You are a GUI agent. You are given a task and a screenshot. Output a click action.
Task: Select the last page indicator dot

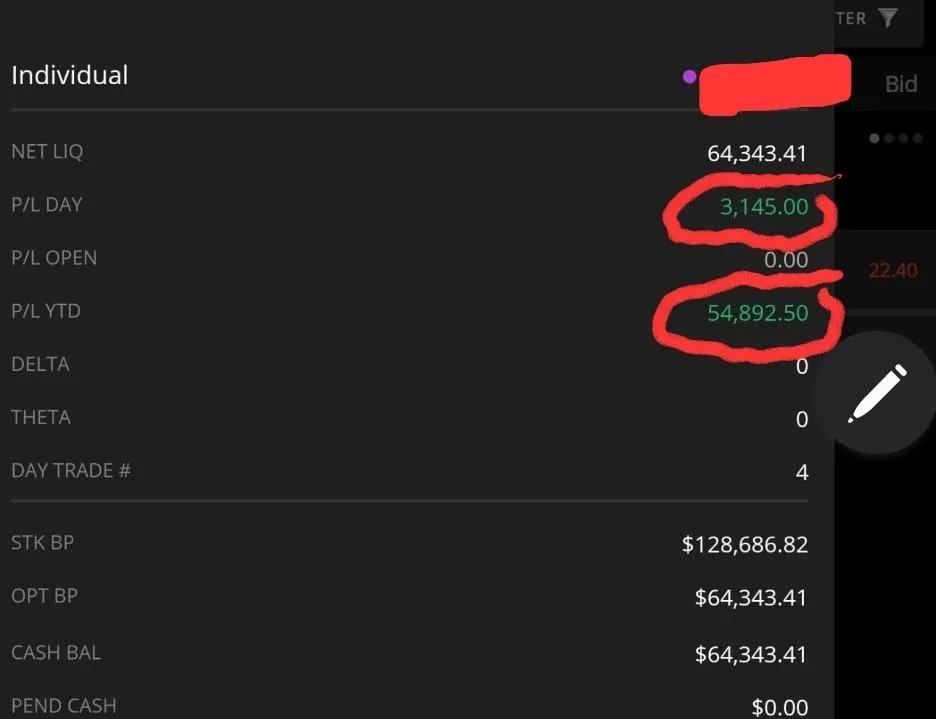click(917, 139)
